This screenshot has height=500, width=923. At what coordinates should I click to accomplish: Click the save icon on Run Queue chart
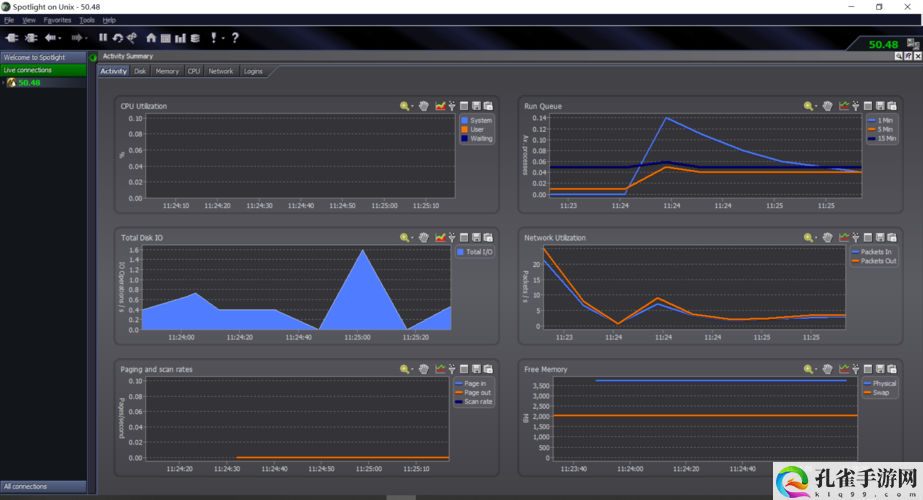(880, 106)
